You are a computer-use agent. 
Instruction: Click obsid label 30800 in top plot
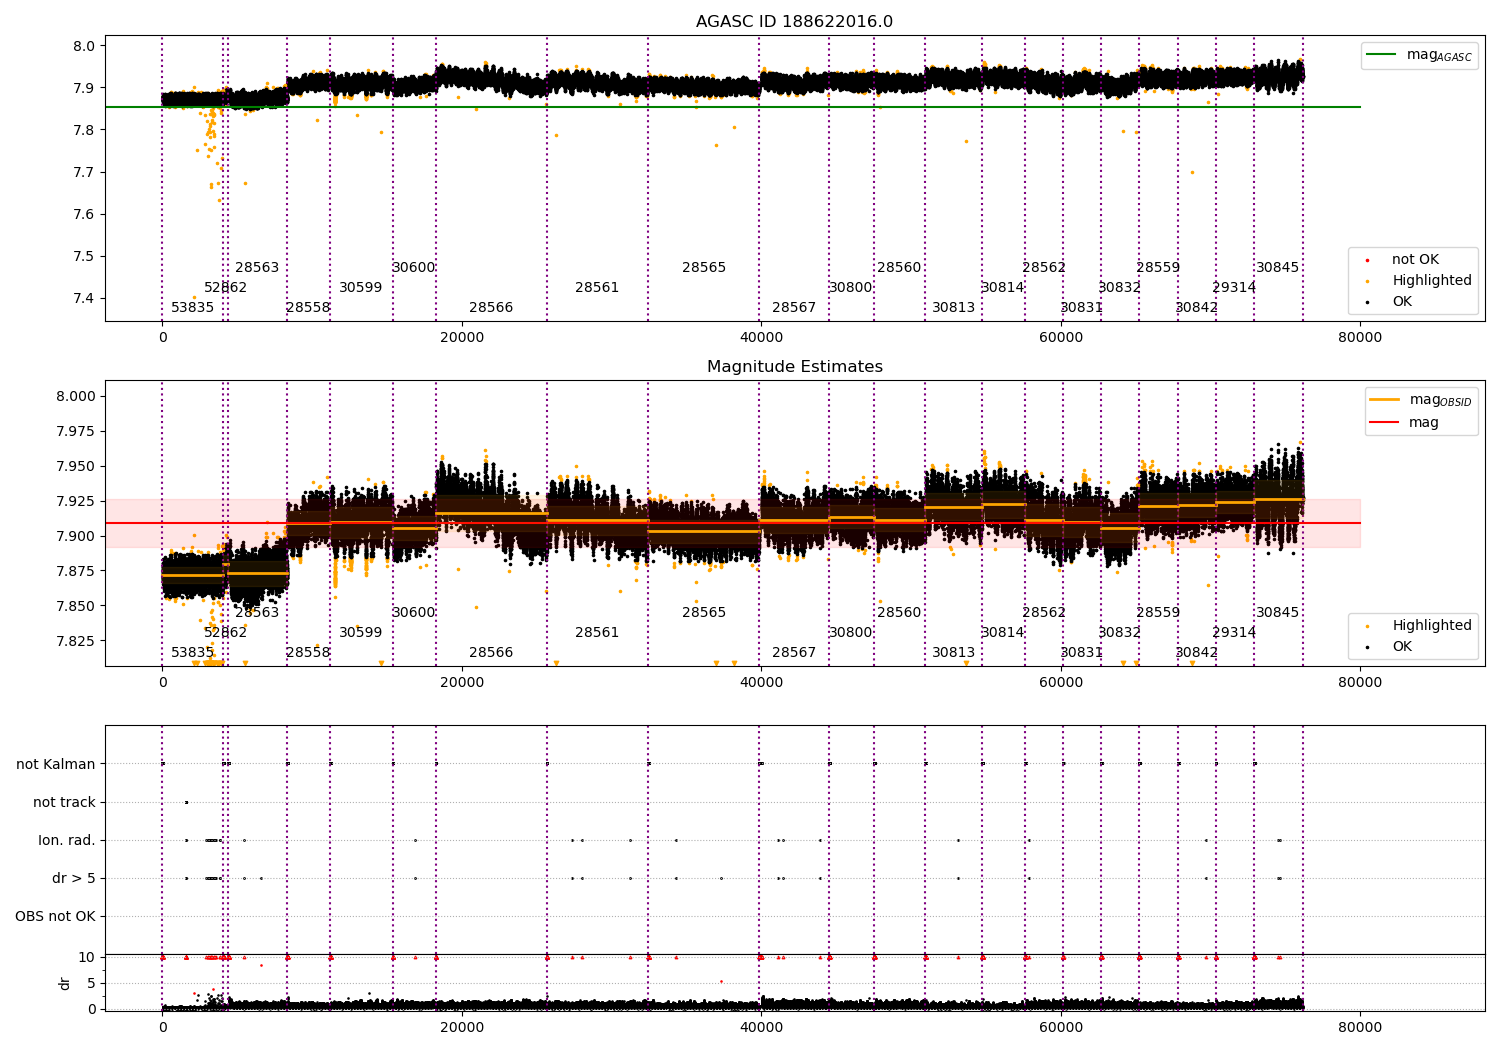[x=851, y=288]
